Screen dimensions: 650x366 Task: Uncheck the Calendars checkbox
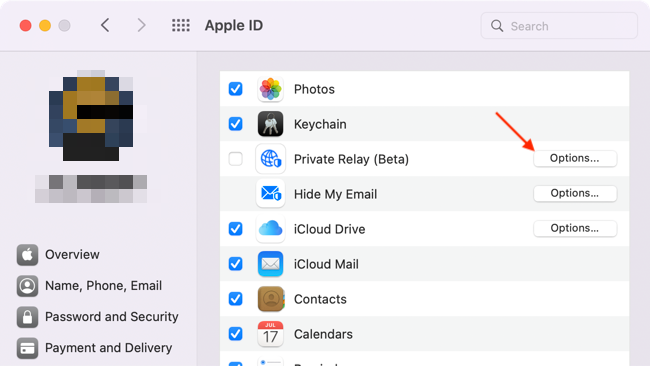coord(235,334)
